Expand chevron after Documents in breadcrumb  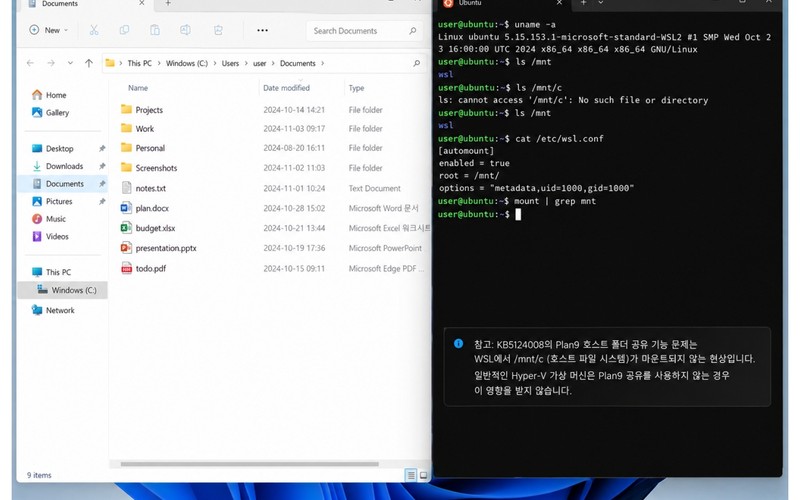point(322,63)
